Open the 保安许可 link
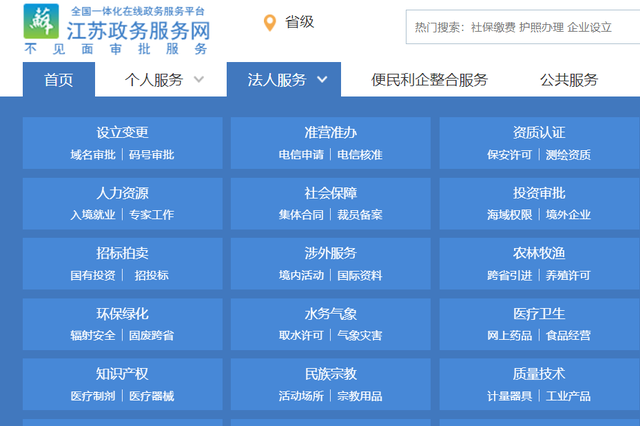The height and width of the screenshot is (426, 640). 510,155
